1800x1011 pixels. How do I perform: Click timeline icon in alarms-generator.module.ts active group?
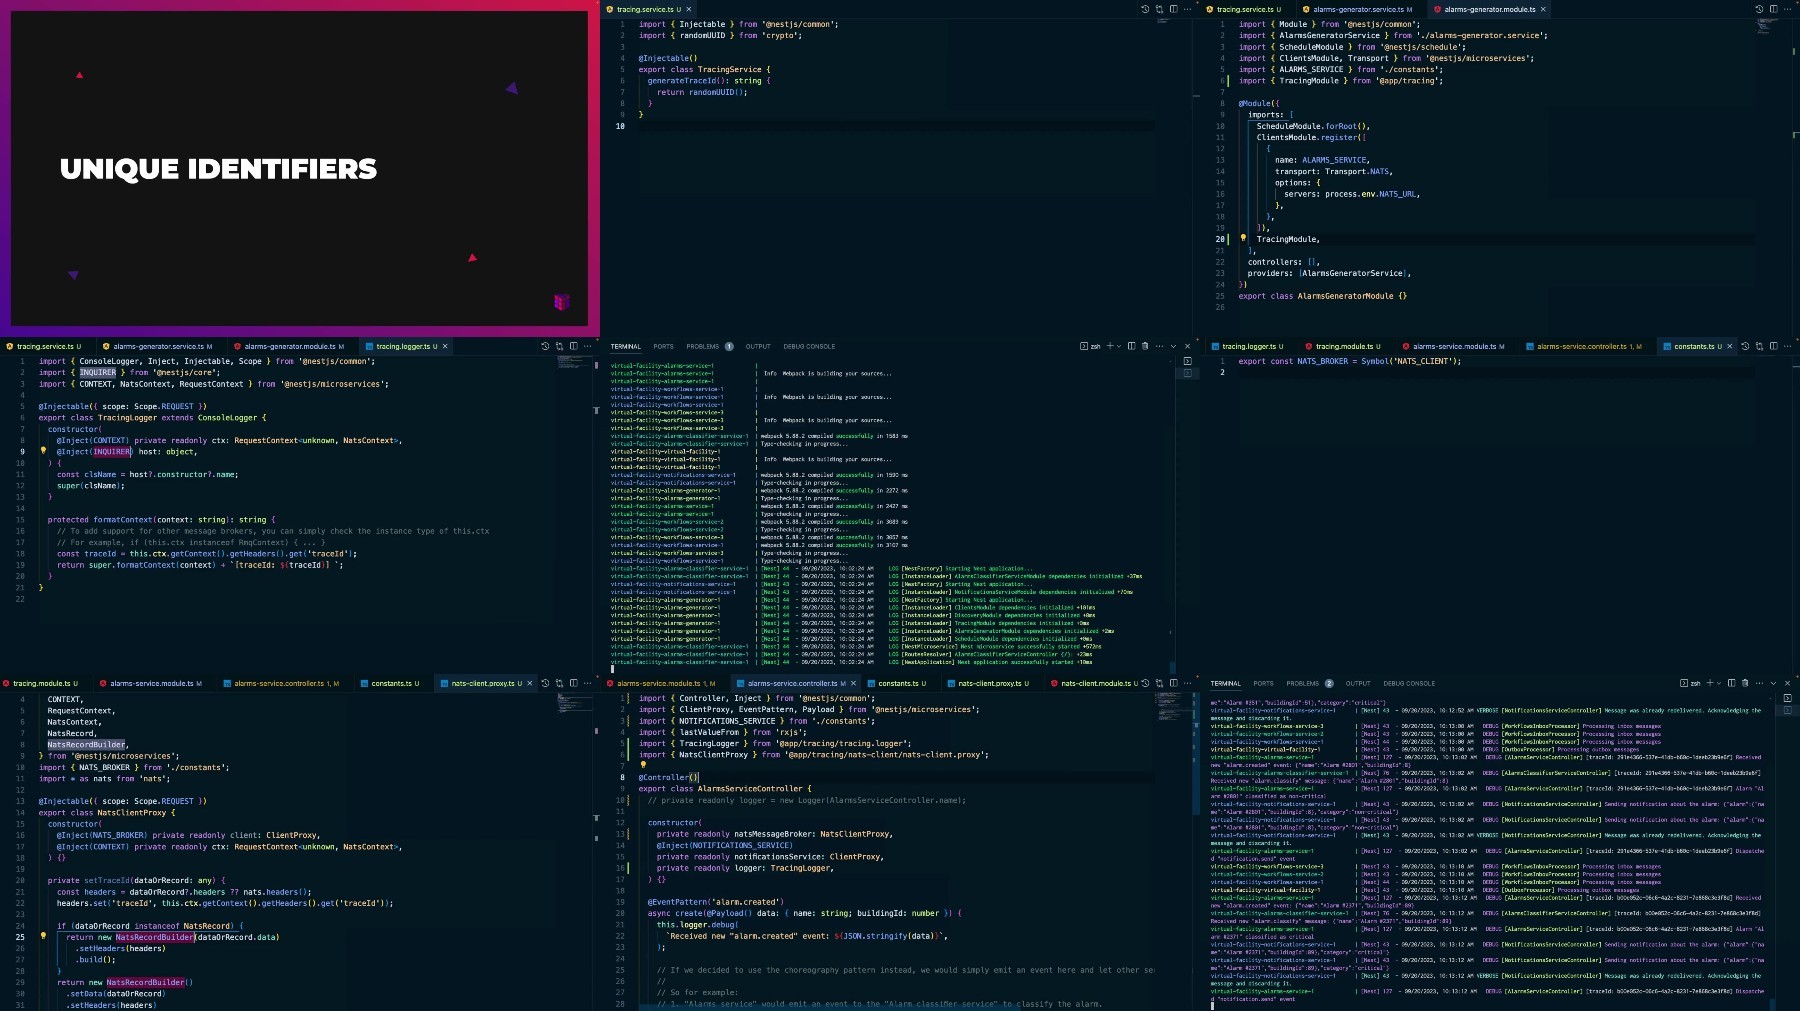[1759, 9]
